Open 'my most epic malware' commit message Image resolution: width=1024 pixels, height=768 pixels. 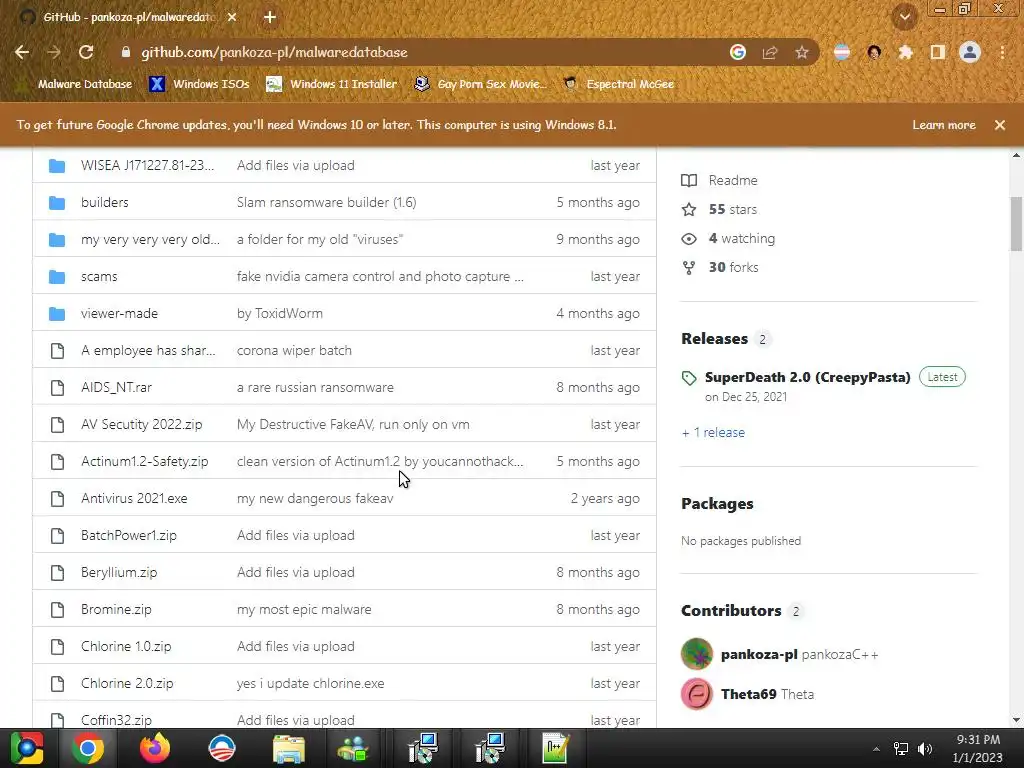[304, 610]
